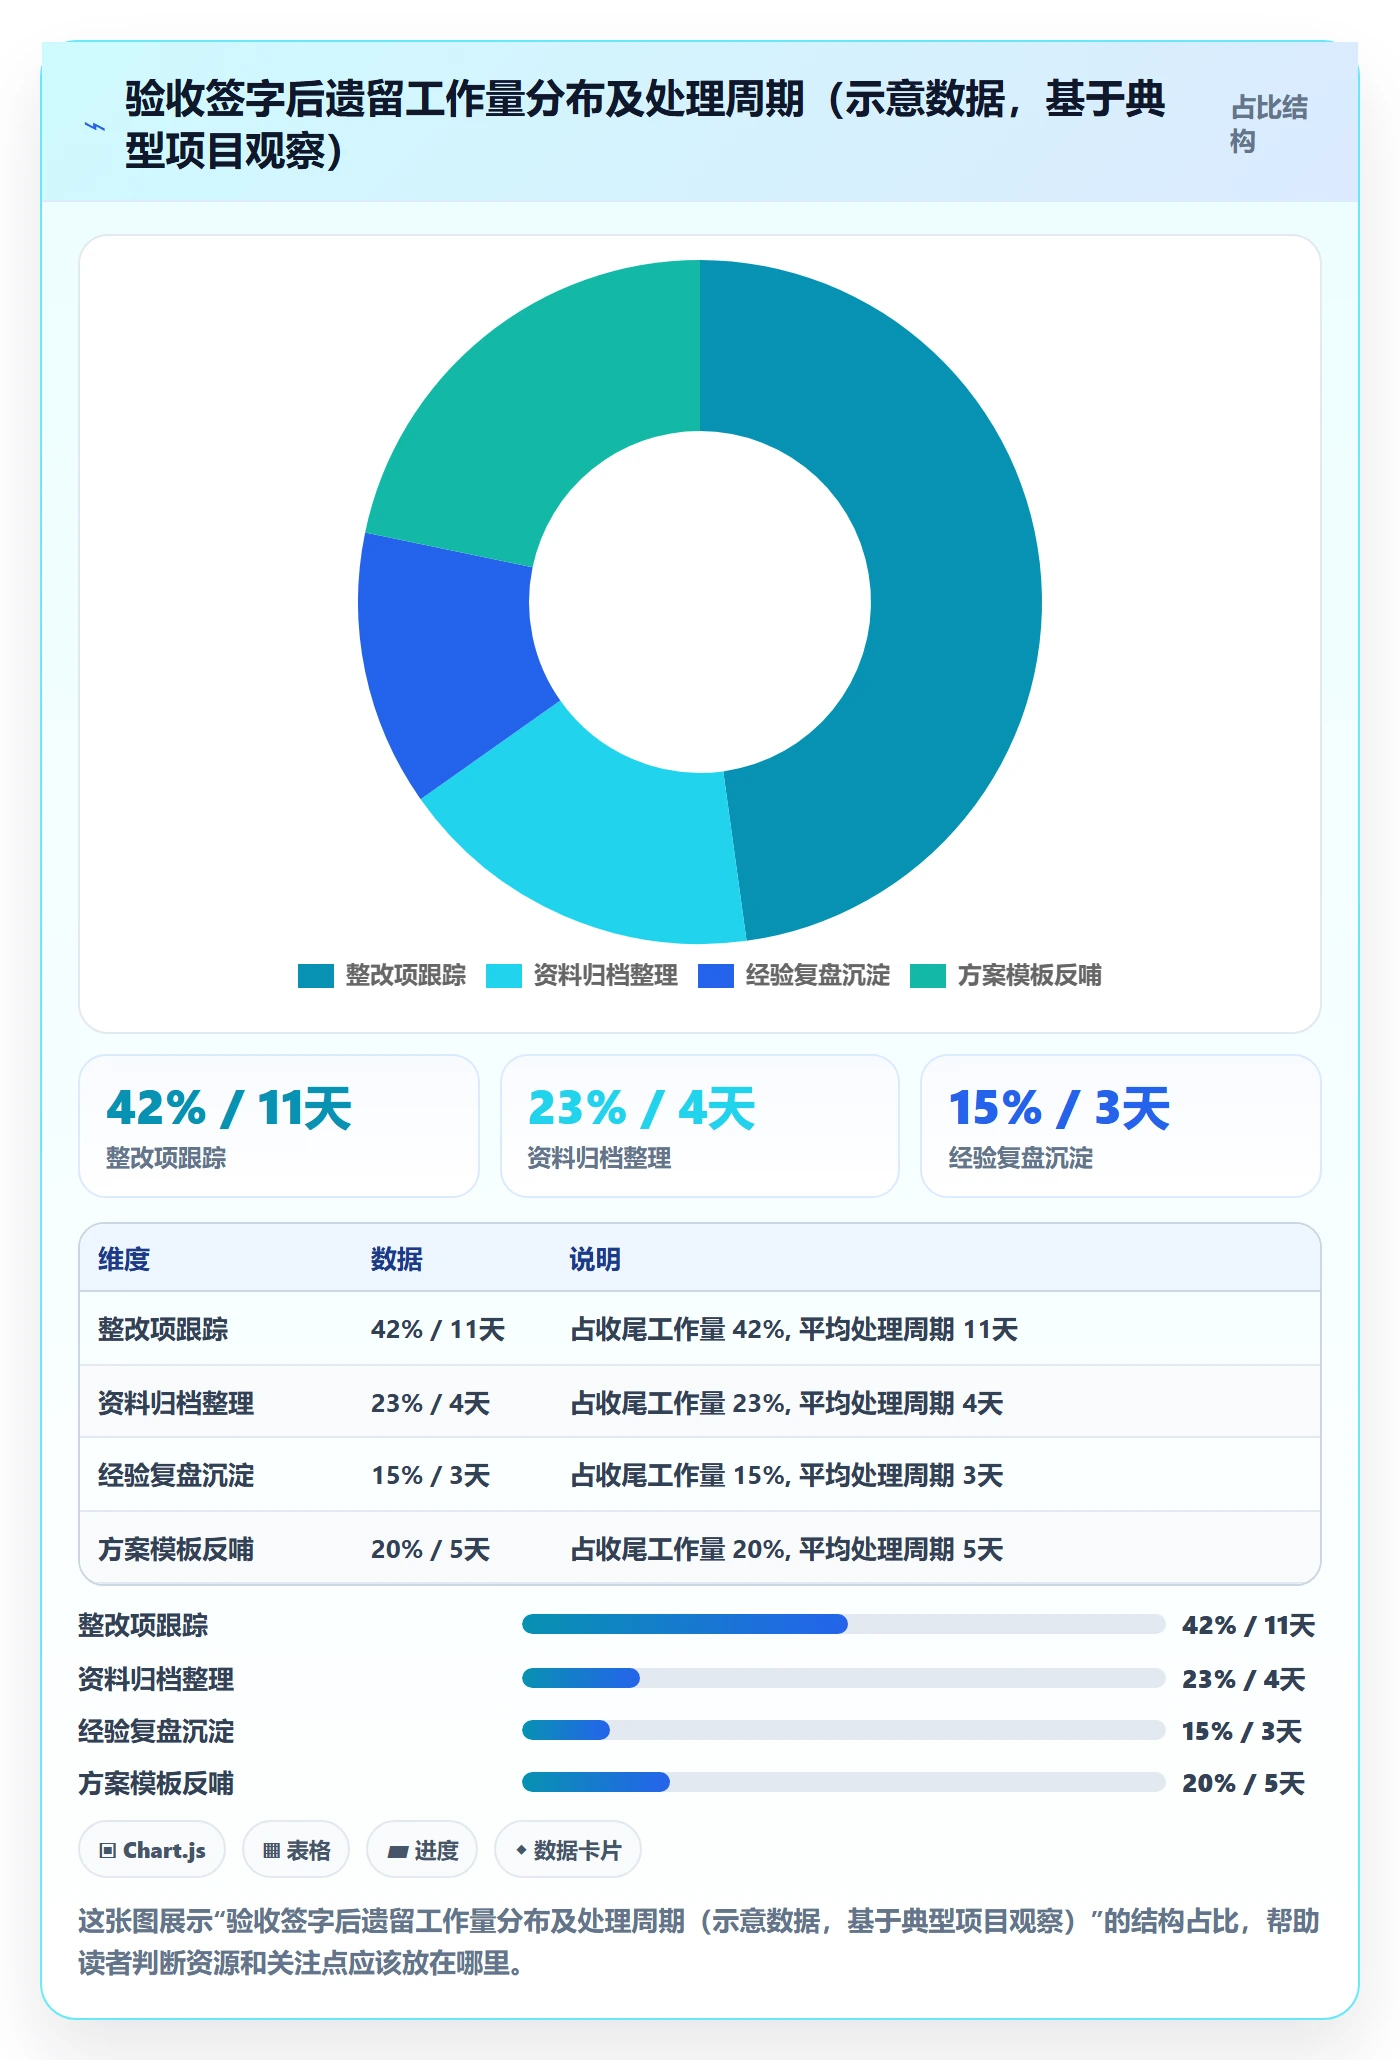The height and width of the screenshot is (2060, 1400).
Task: Toggle 经验复盘沉淀 legend swatch
Action: pyautogui.click(x=715, y=976)
